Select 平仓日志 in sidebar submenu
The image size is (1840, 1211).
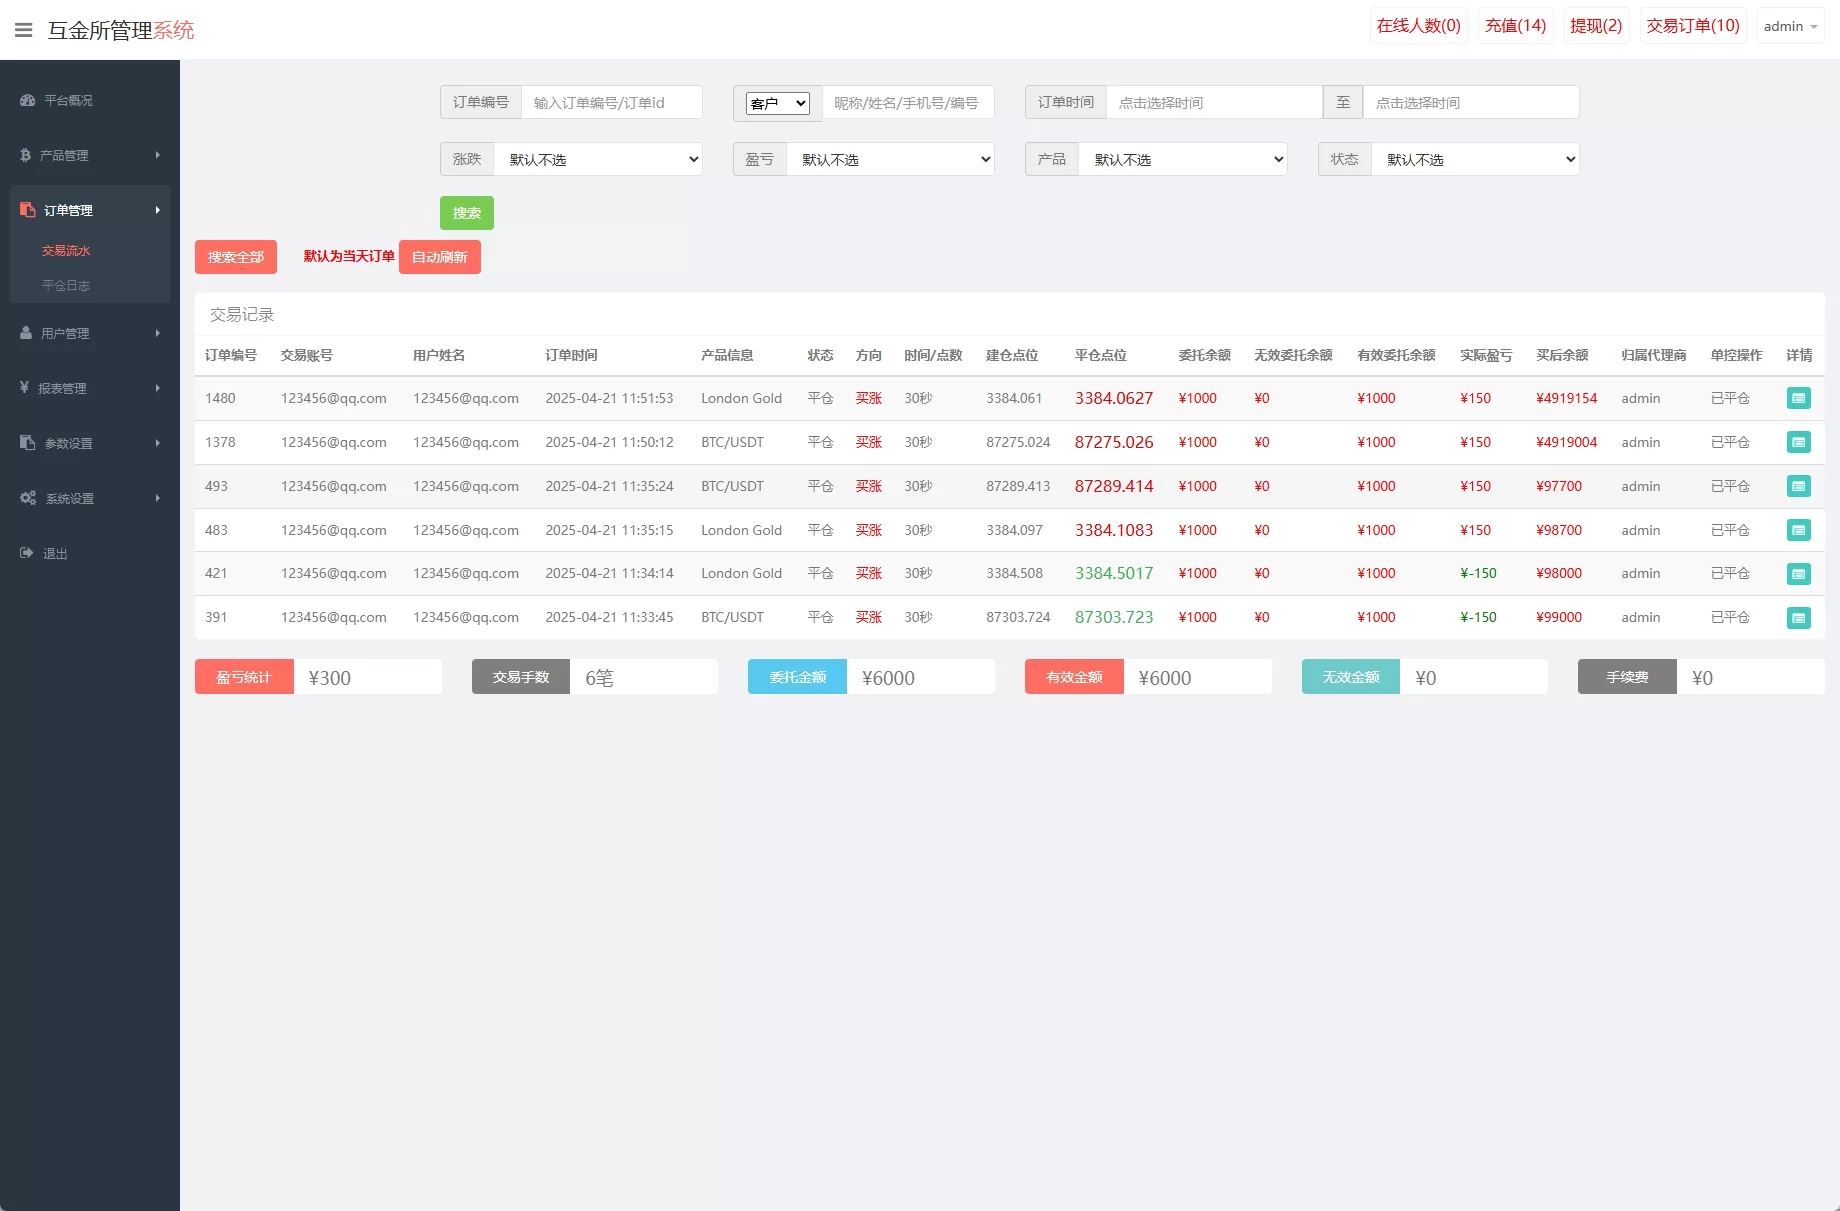coord(66,286)
